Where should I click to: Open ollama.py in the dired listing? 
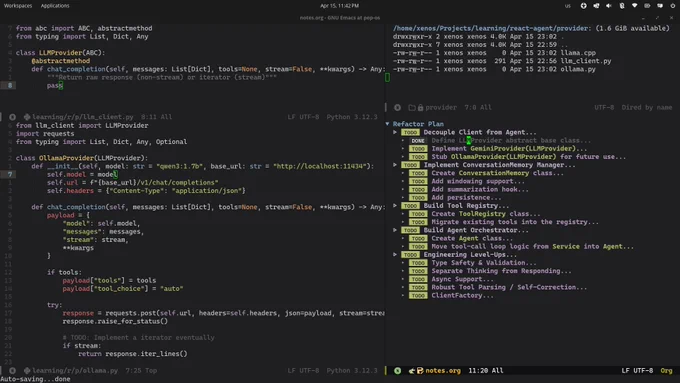click(x=578, y=69)
